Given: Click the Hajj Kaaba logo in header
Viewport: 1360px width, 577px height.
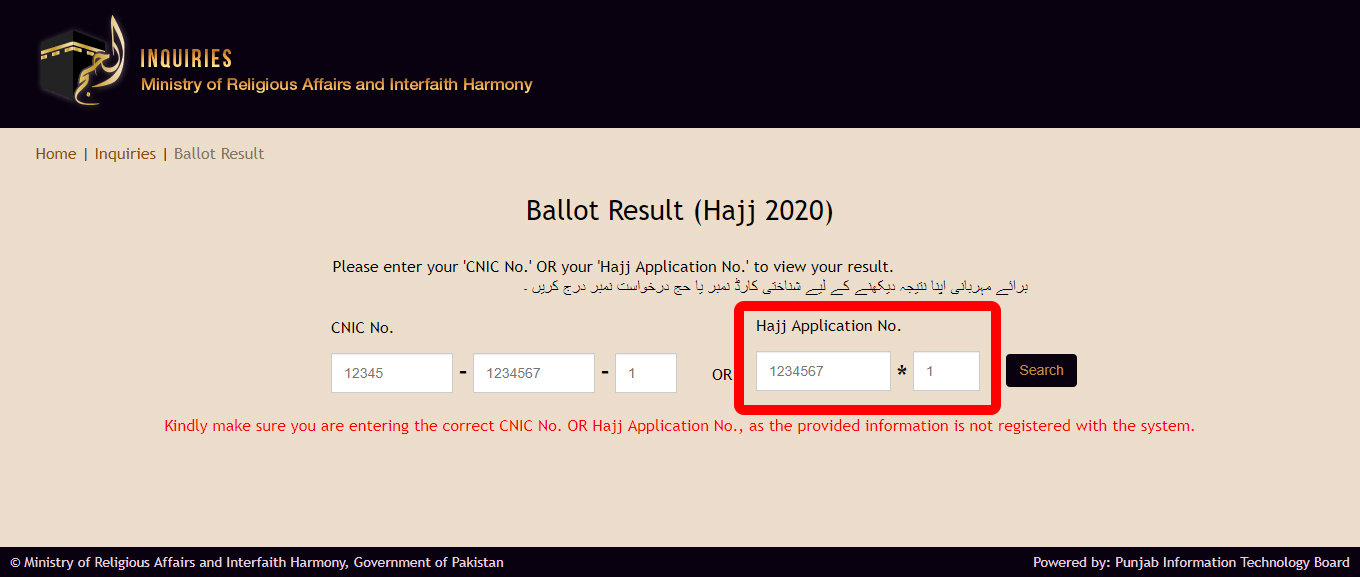Looking at the screenshot, I should point(84,61).
